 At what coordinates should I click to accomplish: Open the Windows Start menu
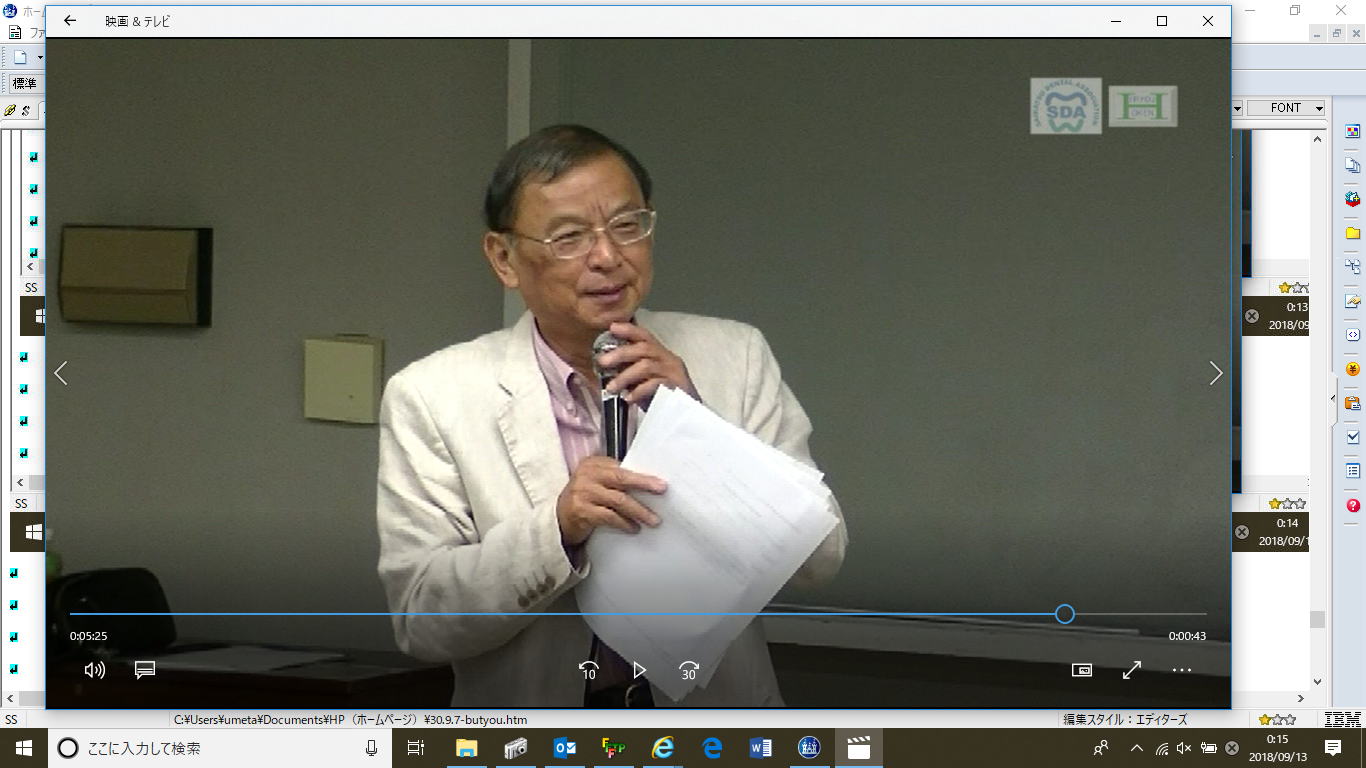click(x=23, y=748)
